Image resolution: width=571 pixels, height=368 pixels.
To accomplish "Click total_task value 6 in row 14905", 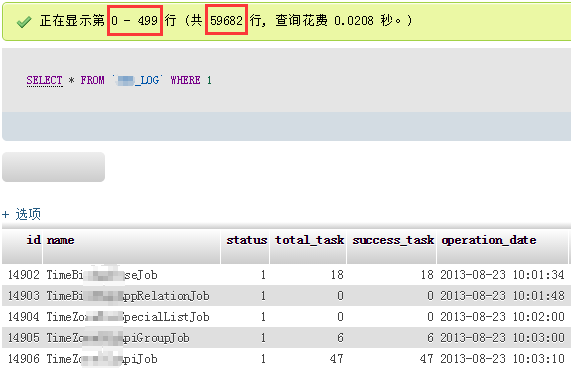I will pos(340,338).
